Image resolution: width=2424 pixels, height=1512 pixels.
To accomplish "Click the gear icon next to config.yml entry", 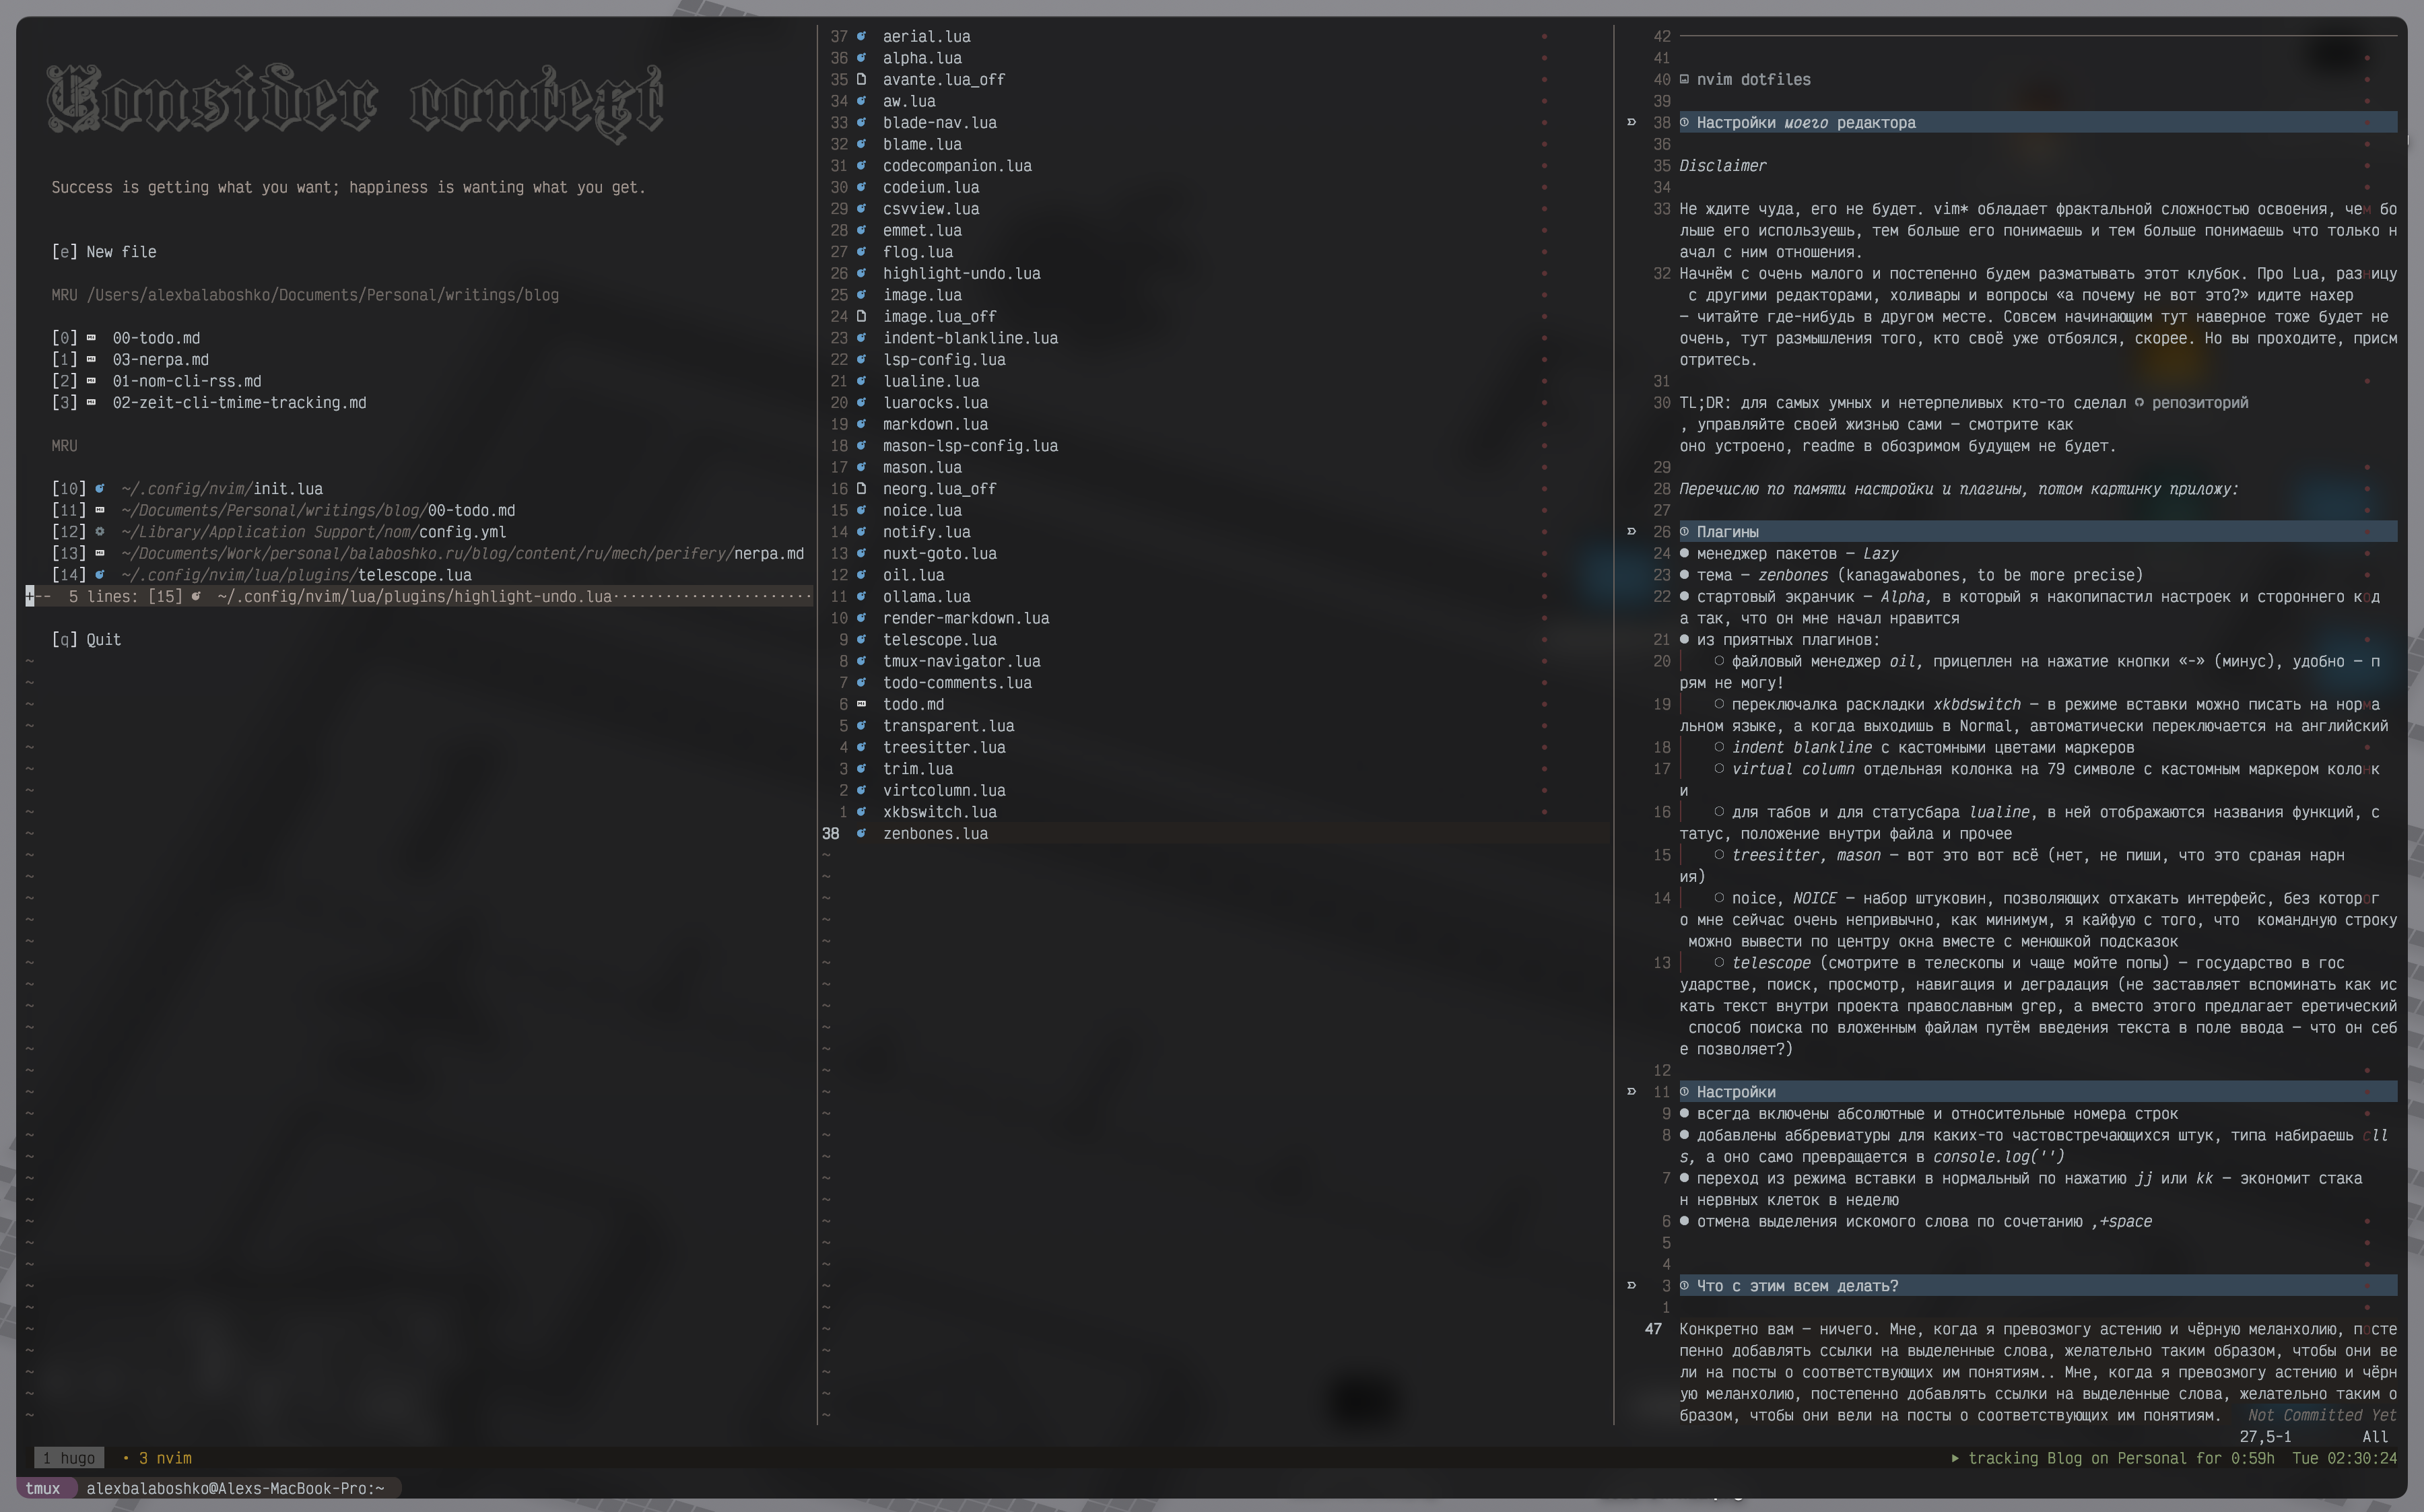I will [99, 532].
